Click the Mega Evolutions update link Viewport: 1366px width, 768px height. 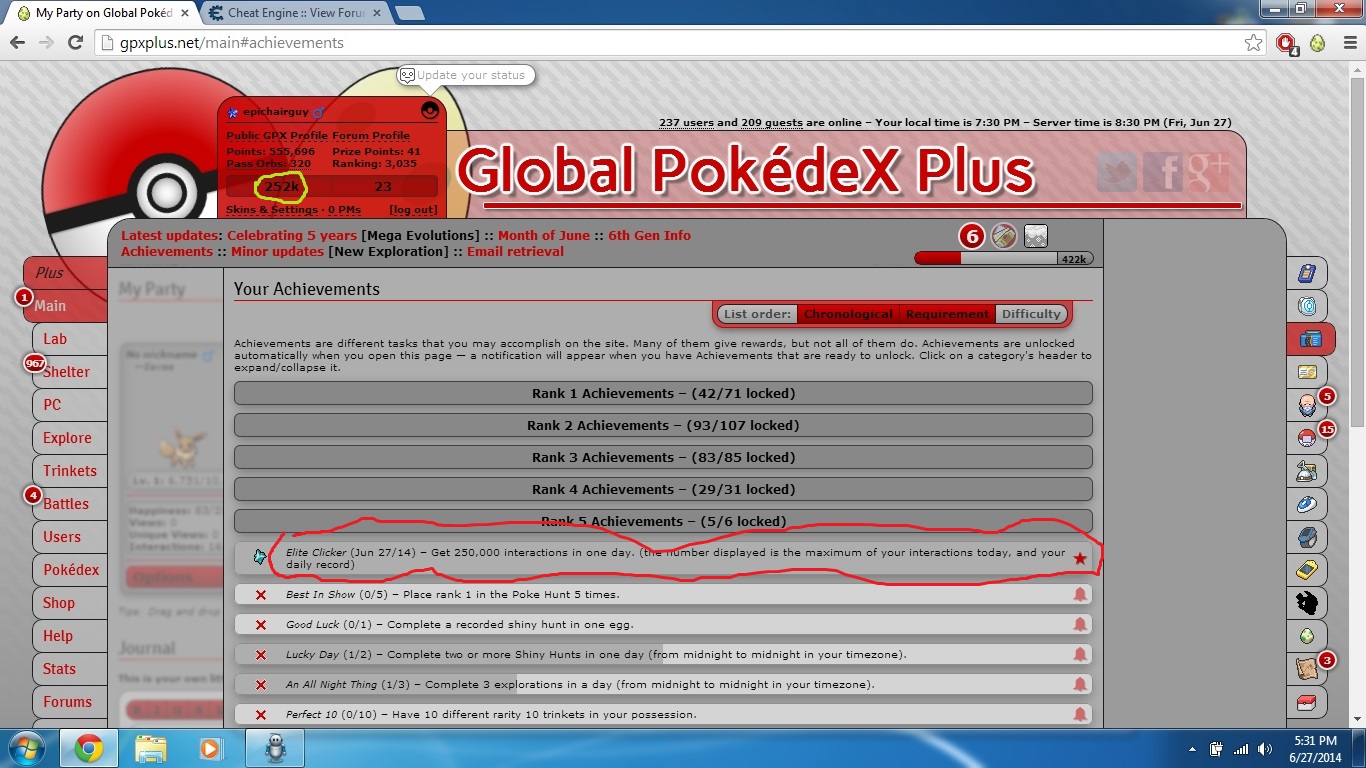[x=420, y=236]
